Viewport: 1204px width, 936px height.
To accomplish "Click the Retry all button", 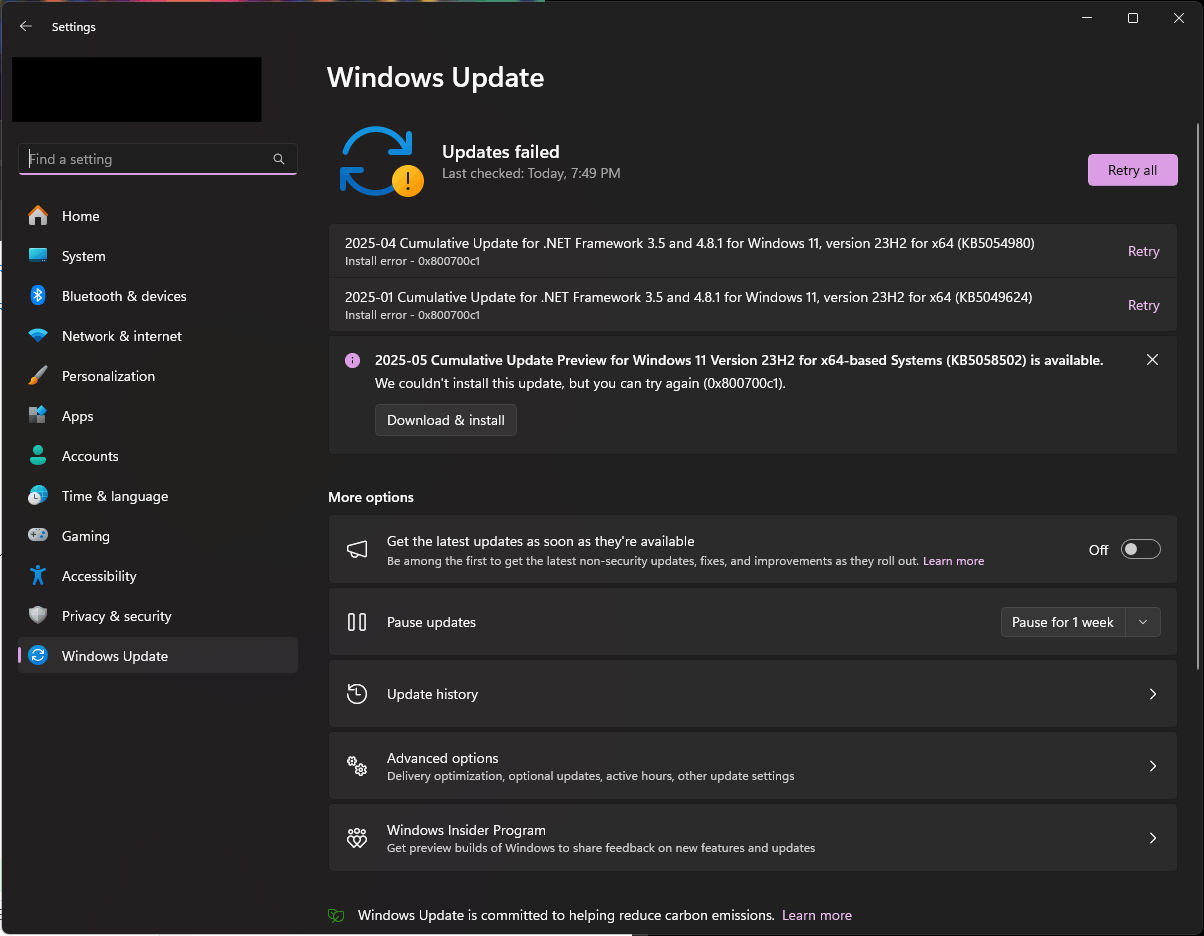I will pyautogui.click(x=1132, y=170).
